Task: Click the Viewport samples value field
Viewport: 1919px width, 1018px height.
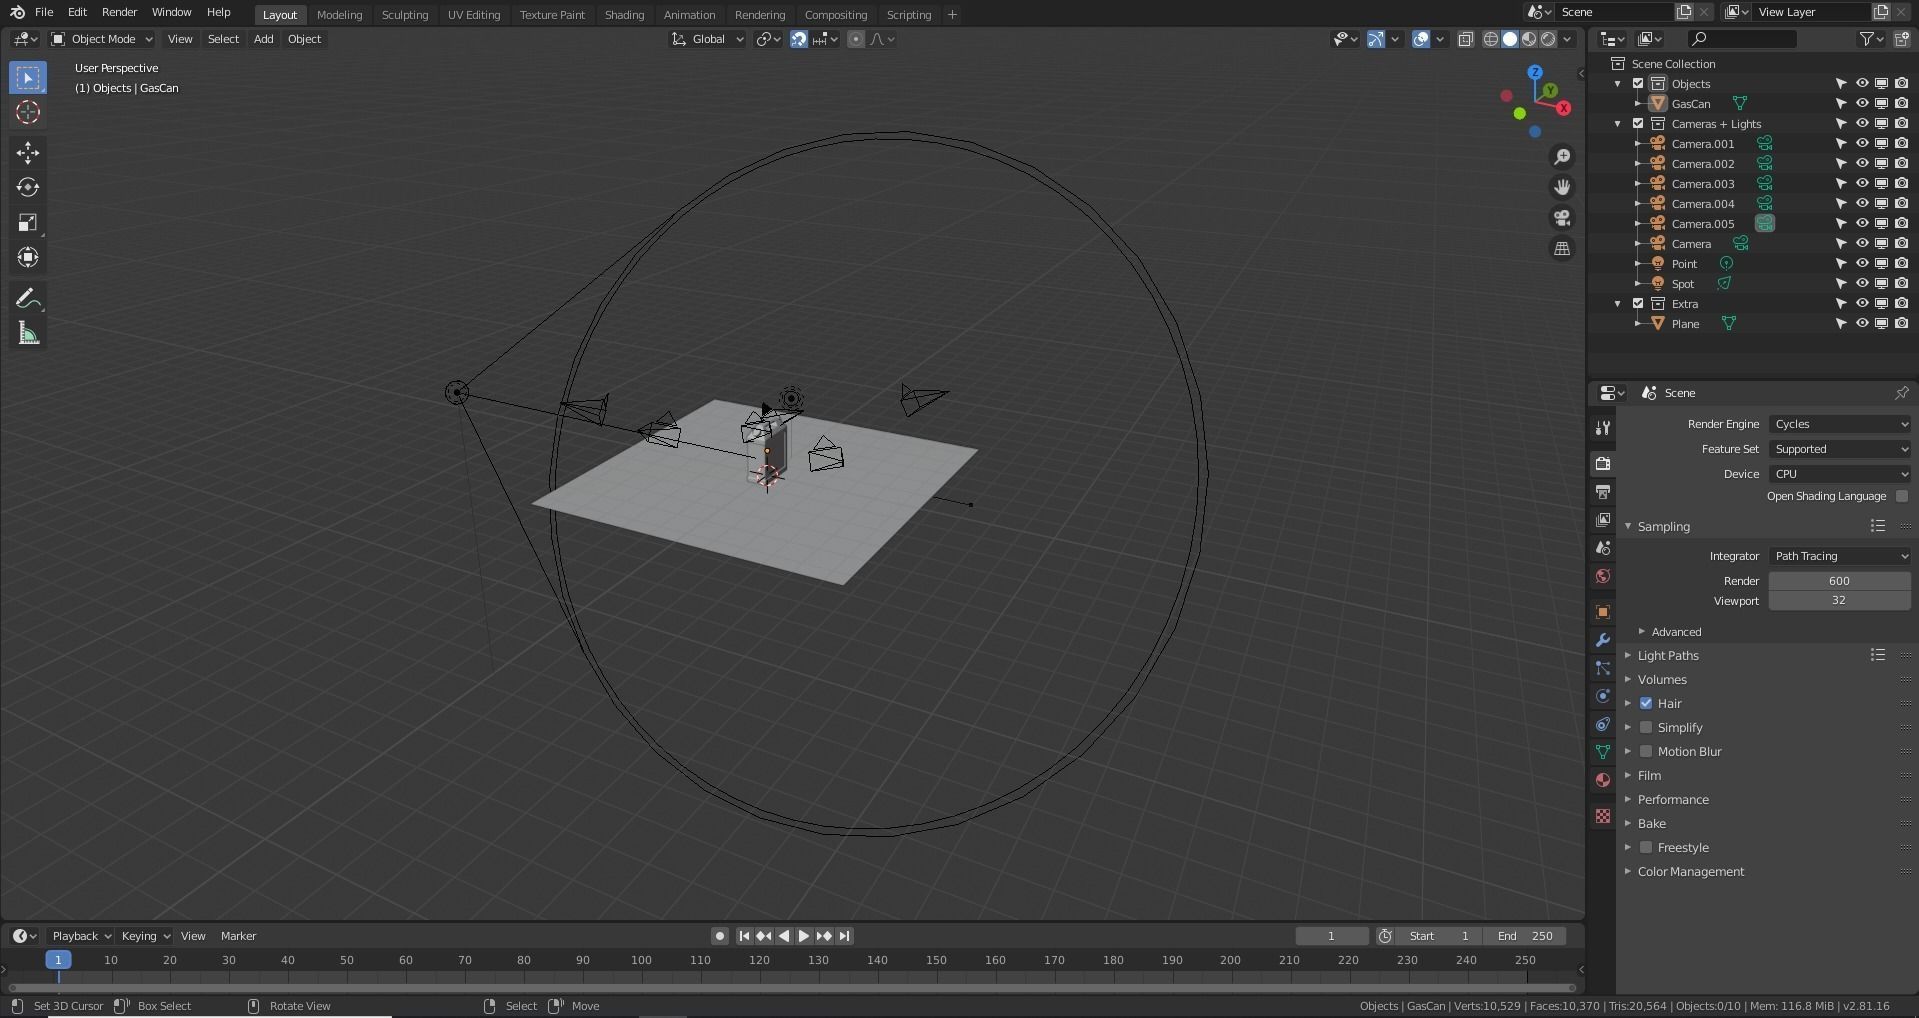Action: pyautogui.click(x=1839, y=600)
